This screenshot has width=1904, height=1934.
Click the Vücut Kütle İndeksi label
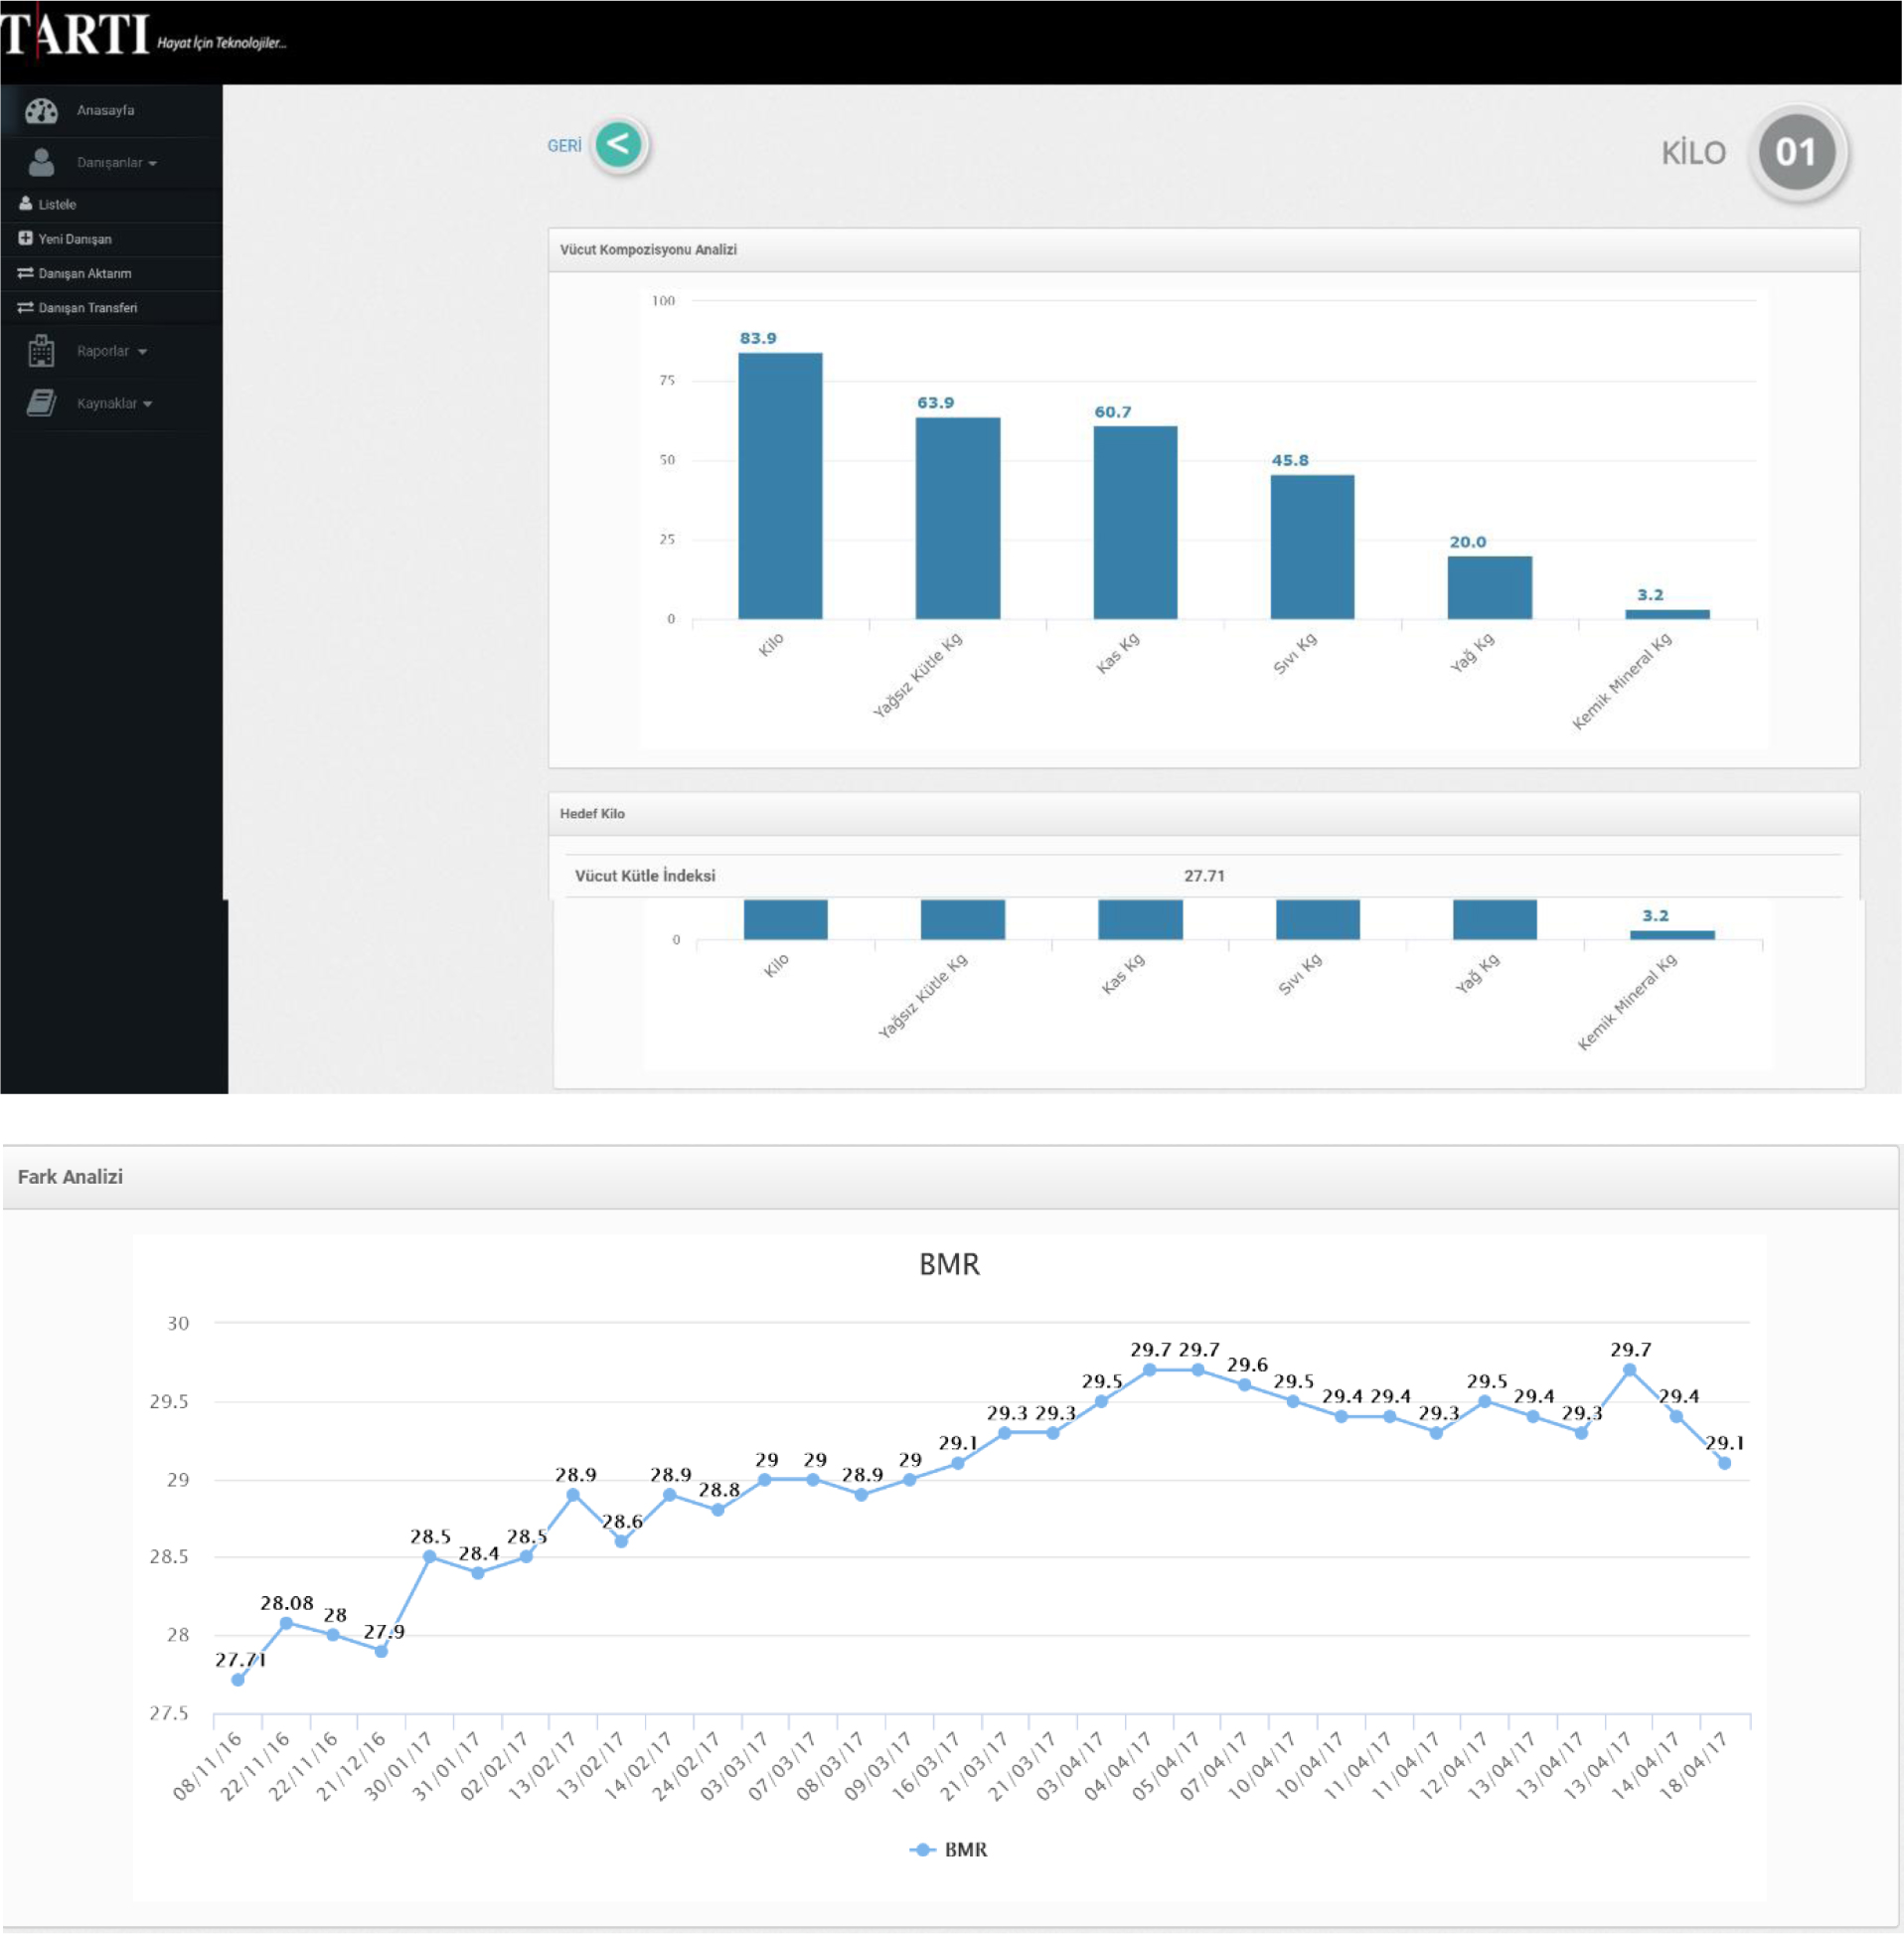[x=645, y=876]
